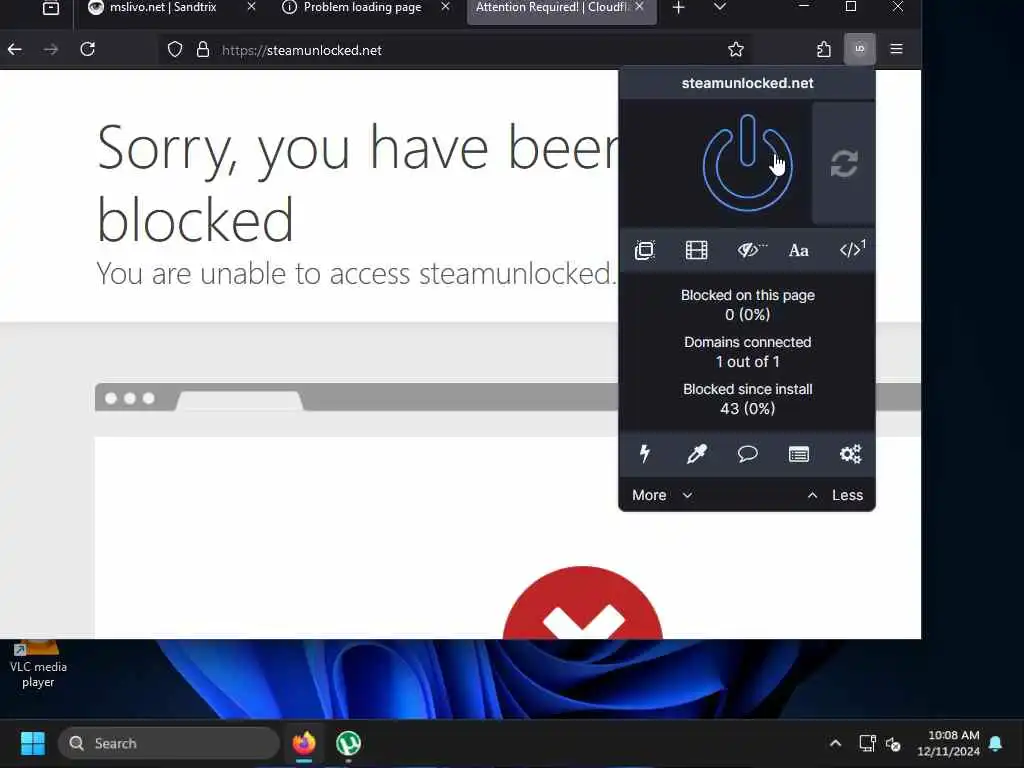Click tracking protection shield icon
1024x768 pixels.
click(x=174, y=50)
